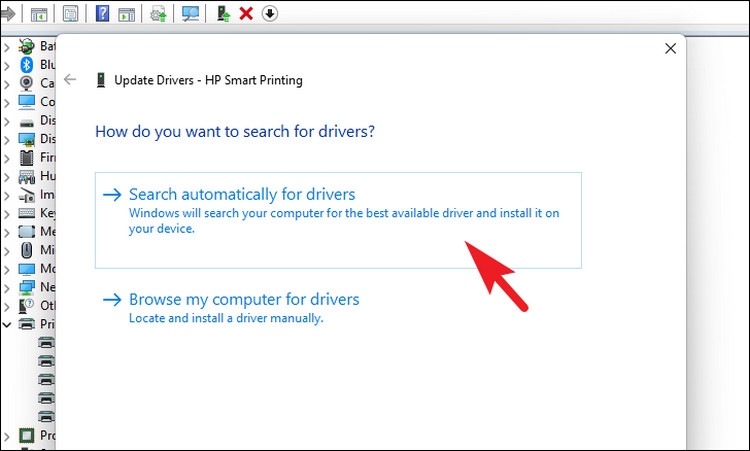
Task: Expand the 'Fir' firmware tree chevron
Action: coord(7,158)
